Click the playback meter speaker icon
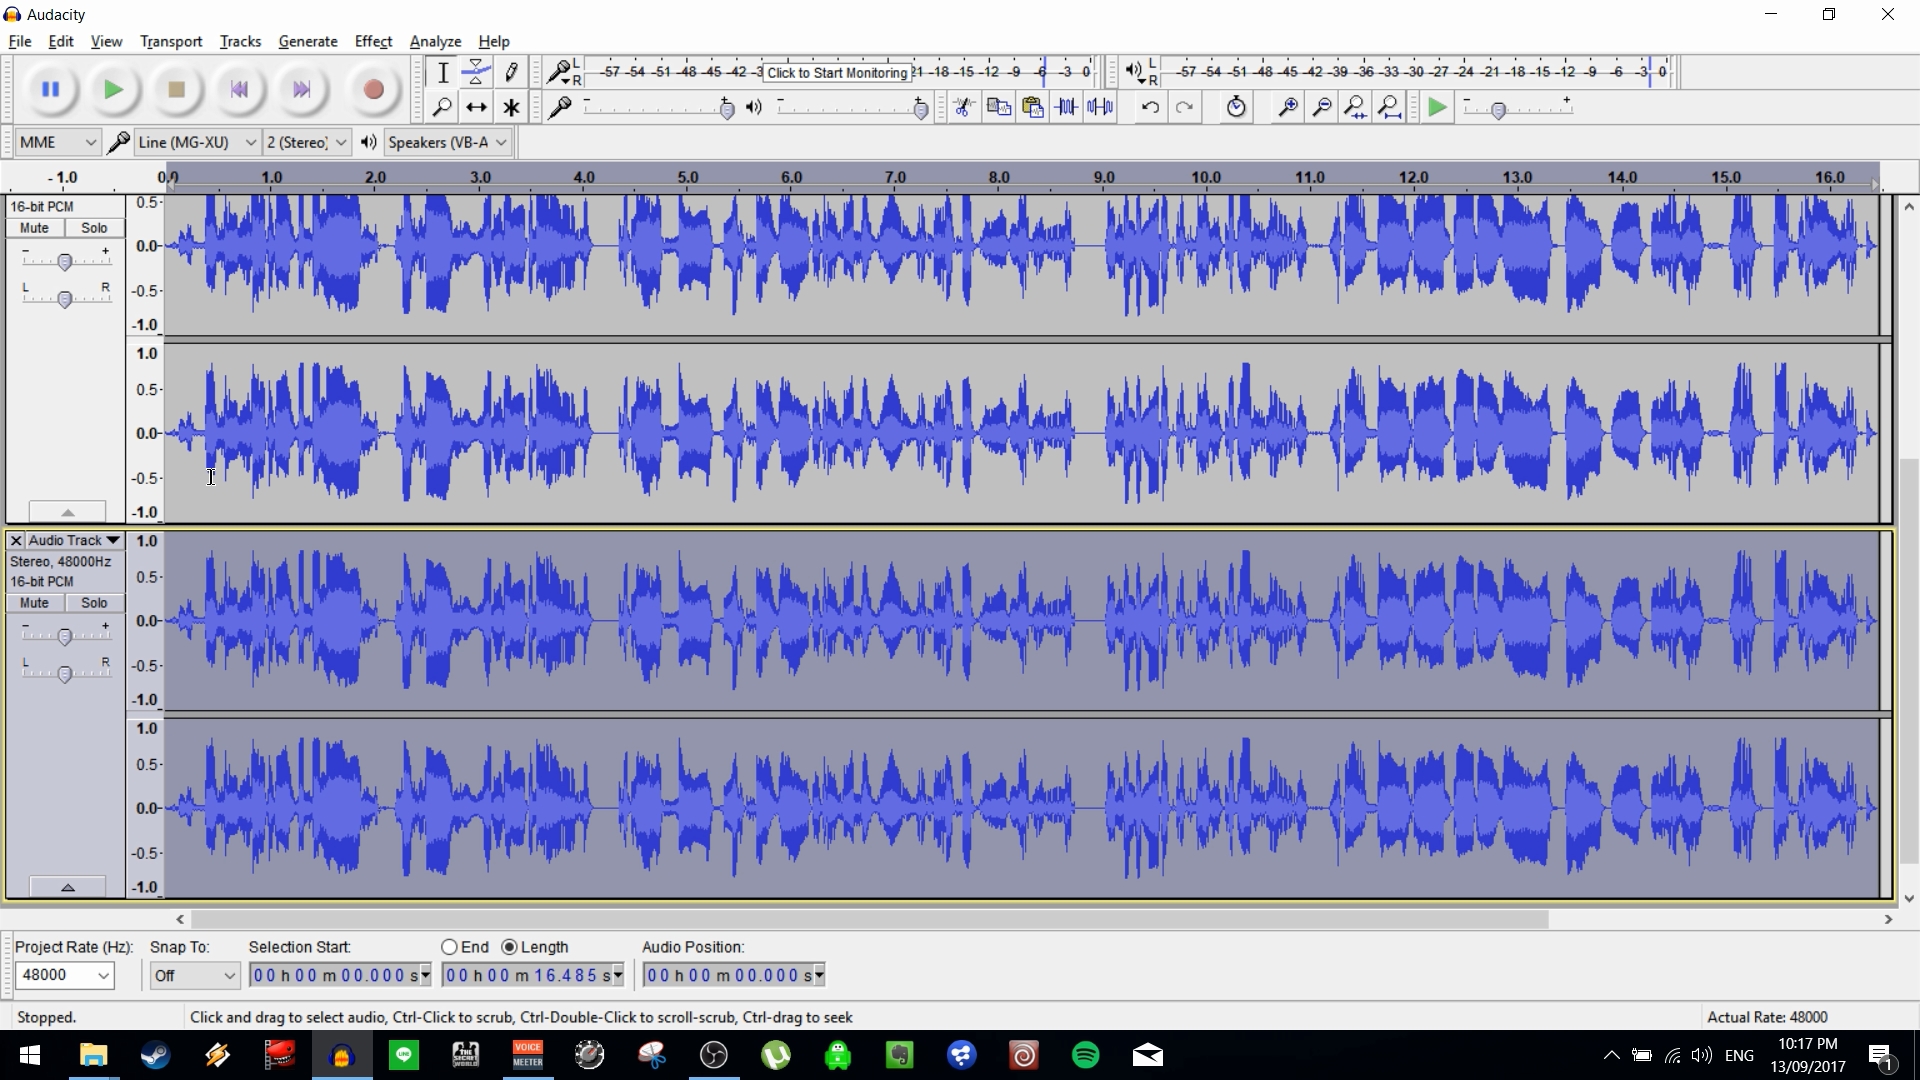1920x1080 pixels. tap(1132, 71)
